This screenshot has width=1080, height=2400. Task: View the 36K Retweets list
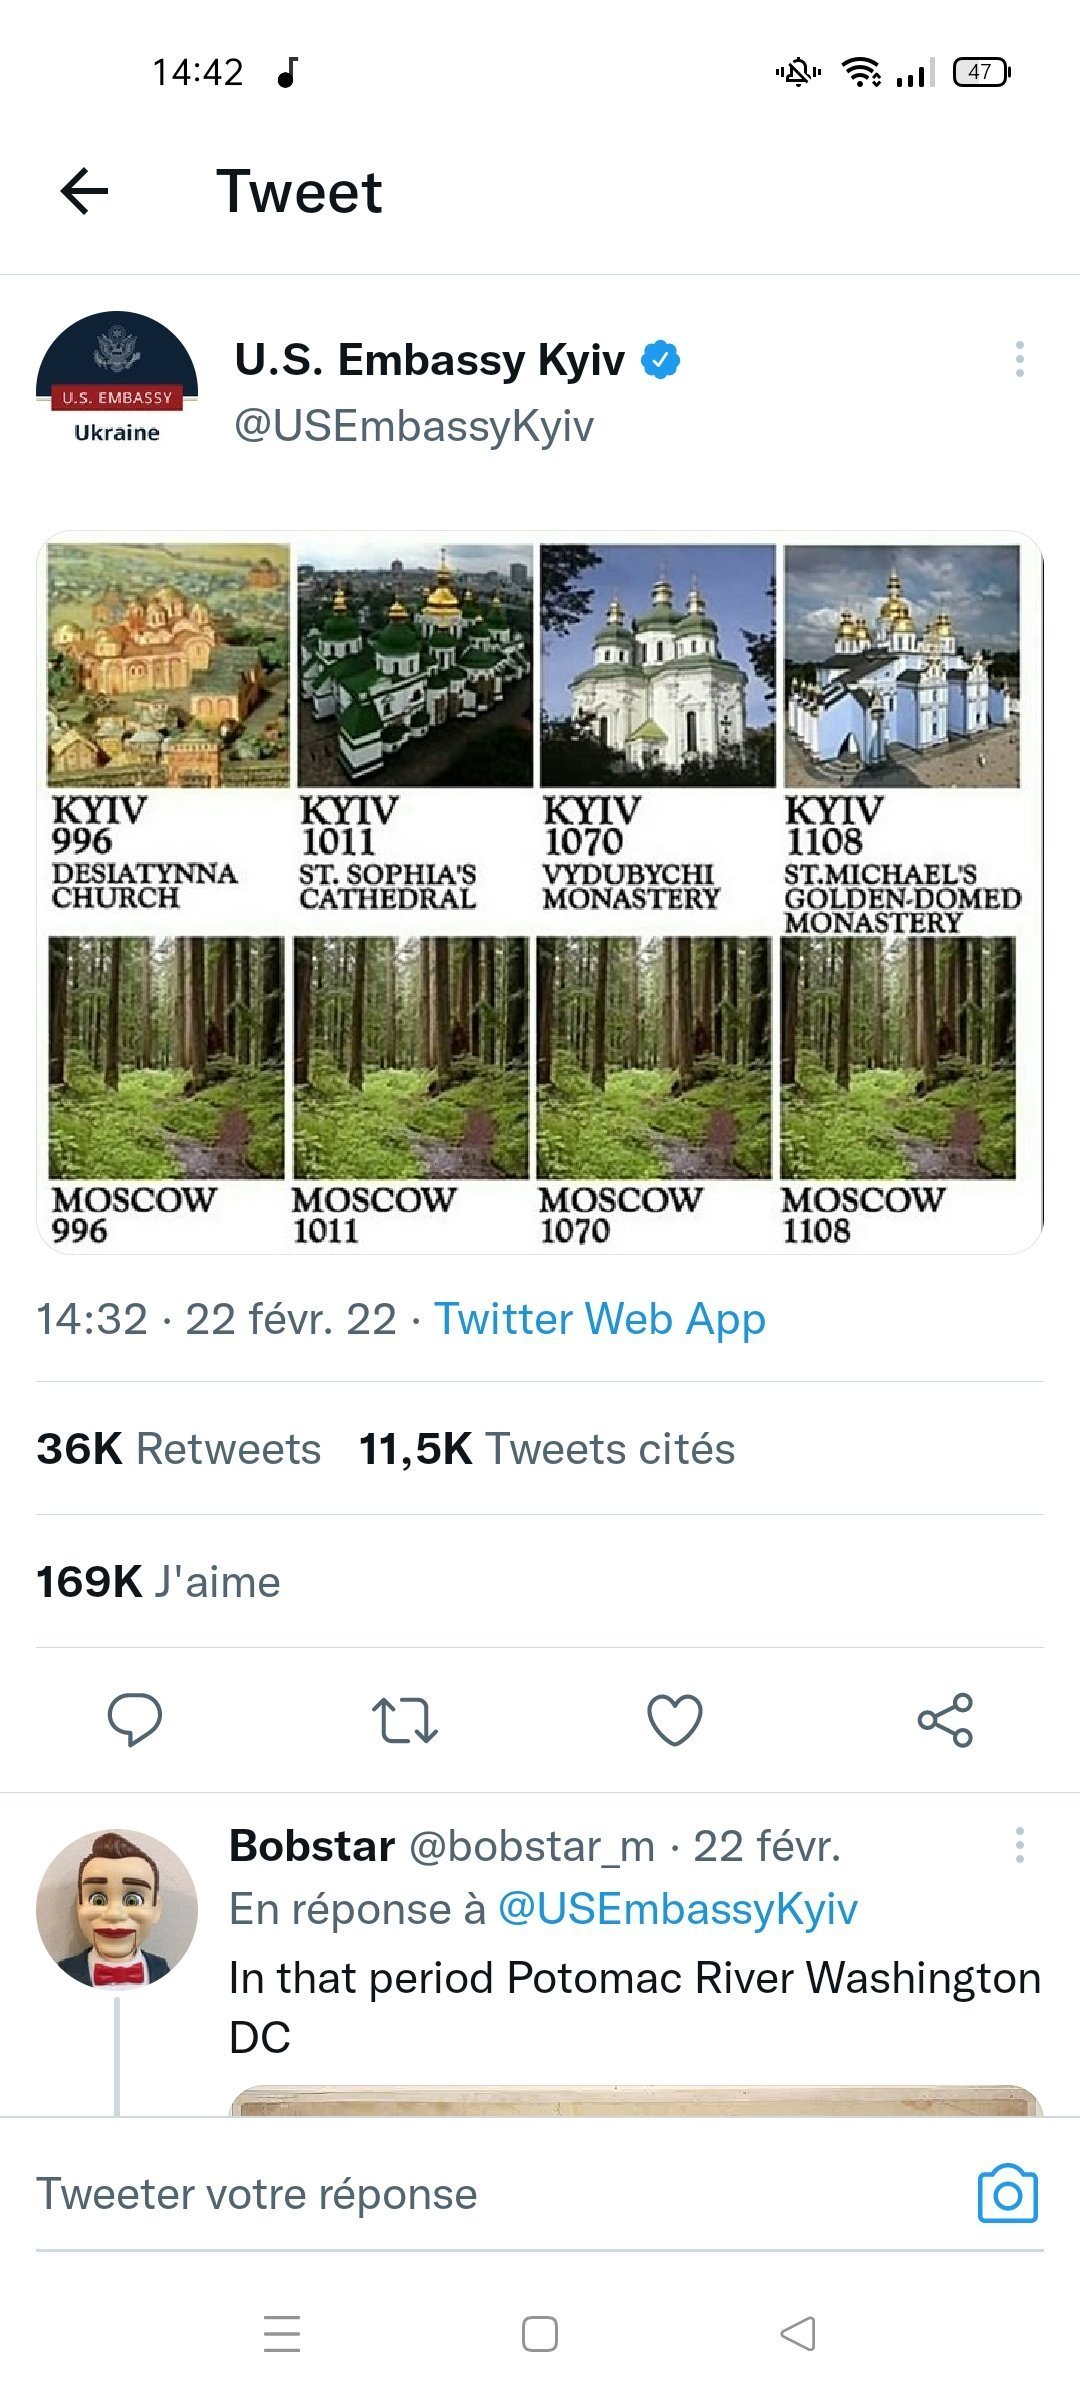(178, 1449)
